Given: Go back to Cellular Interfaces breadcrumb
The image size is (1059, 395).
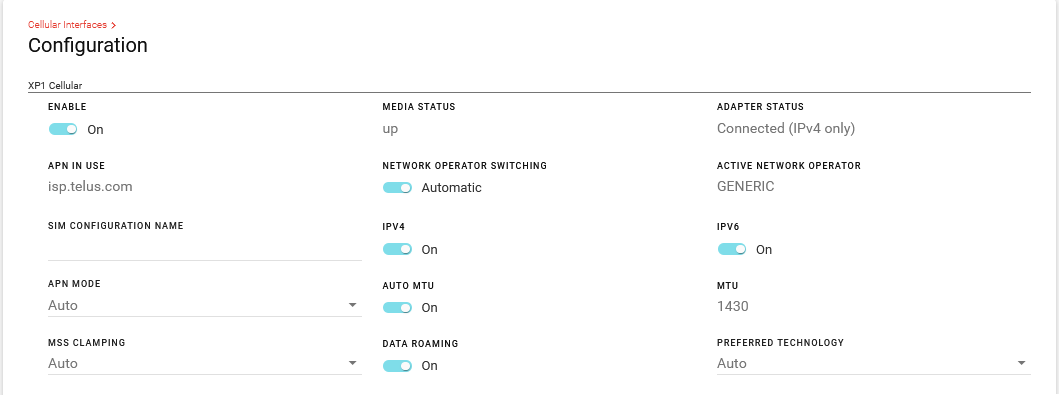Looking at the screenshot, I should click(68, 25).
